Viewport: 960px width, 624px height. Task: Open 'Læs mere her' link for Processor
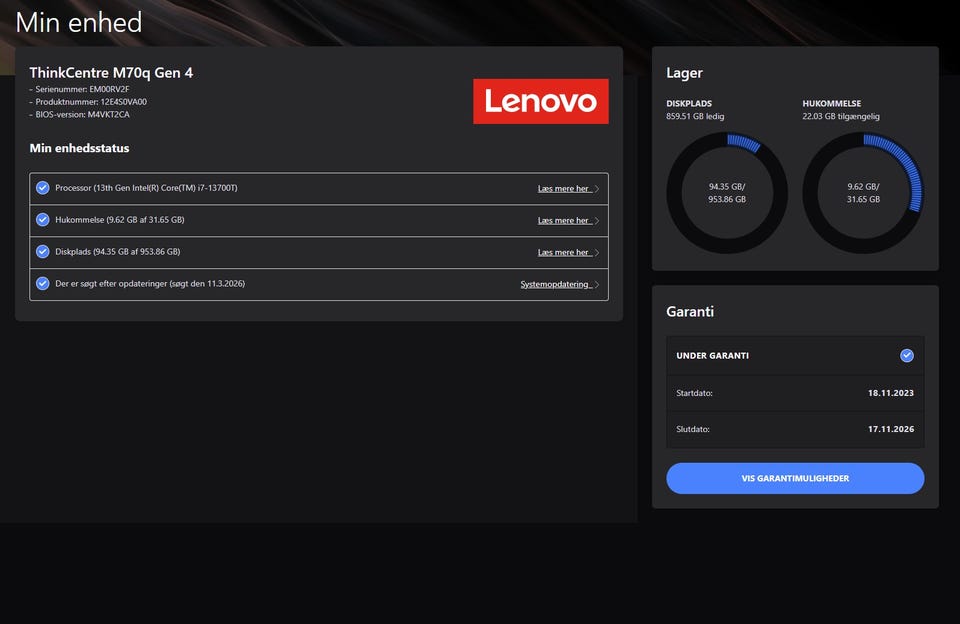564,189
